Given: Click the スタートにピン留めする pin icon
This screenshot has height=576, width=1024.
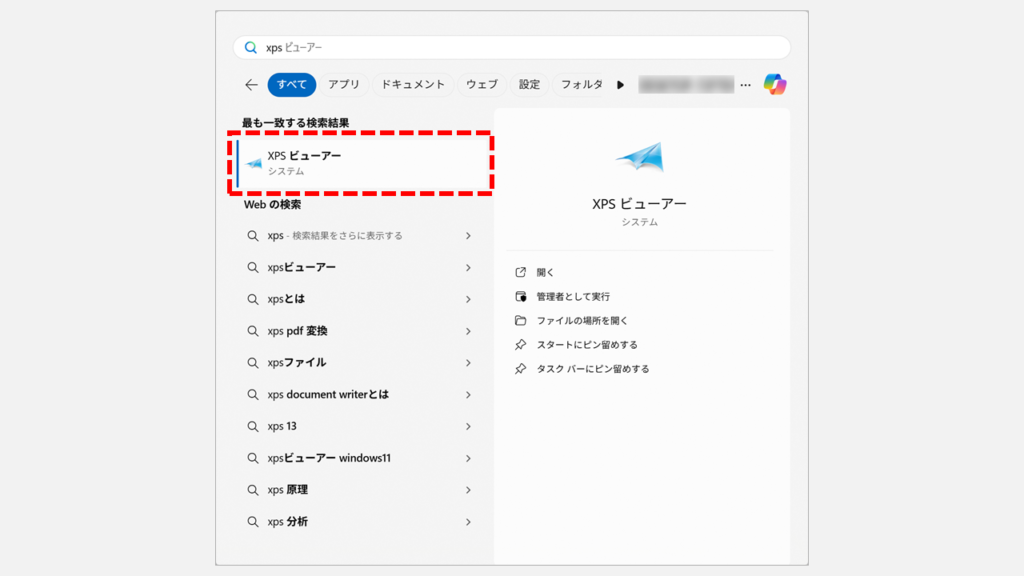Looking at the screenshot, I should [x=520, y=345].
